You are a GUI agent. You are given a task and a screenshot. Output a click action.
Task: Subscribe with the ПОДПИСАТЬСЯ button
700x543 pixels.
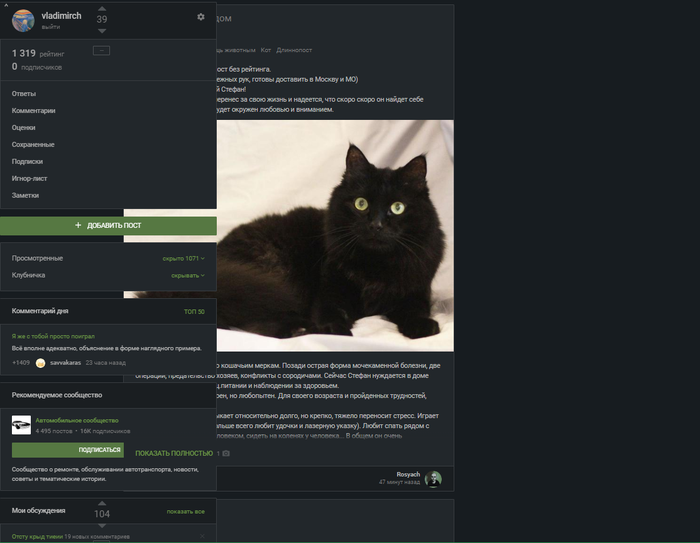tap(68, 450)
